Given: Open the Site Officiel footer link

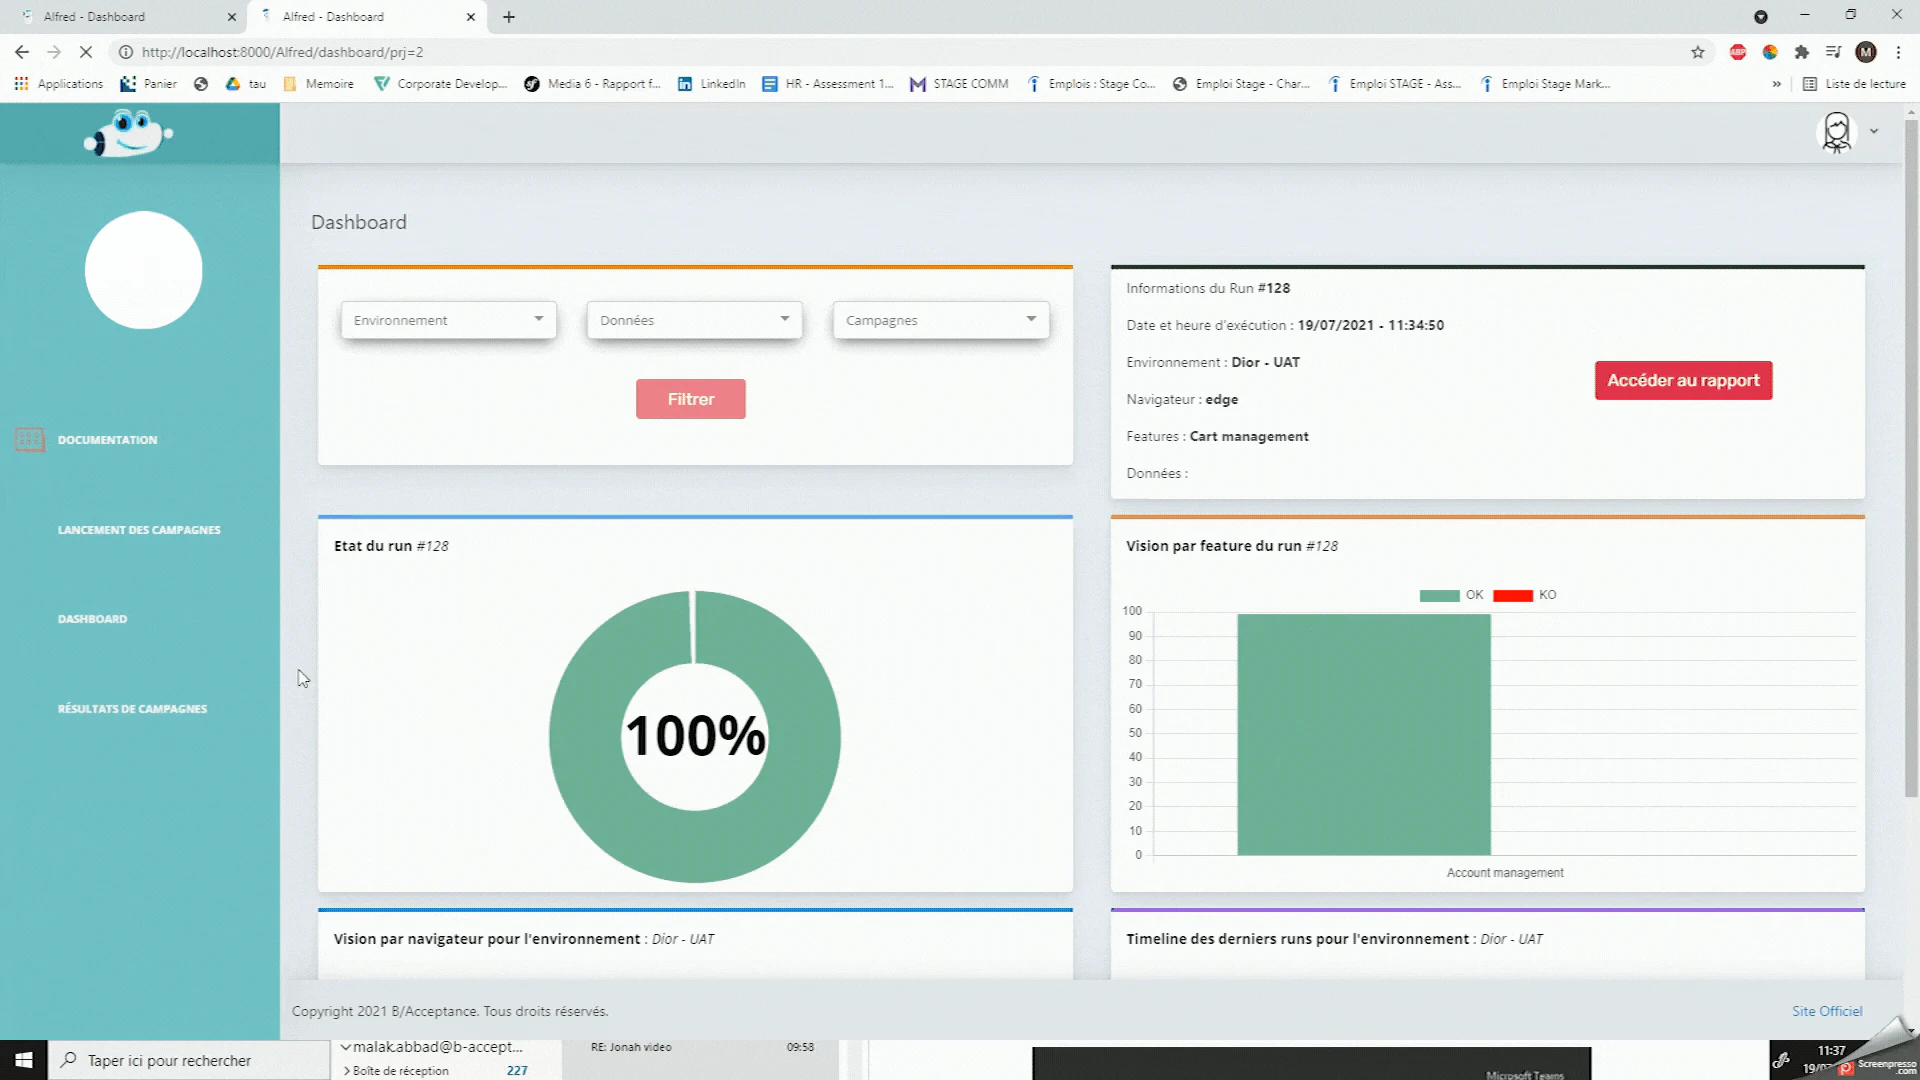Looking at the screenshot, I should tap(1826, 1011).
